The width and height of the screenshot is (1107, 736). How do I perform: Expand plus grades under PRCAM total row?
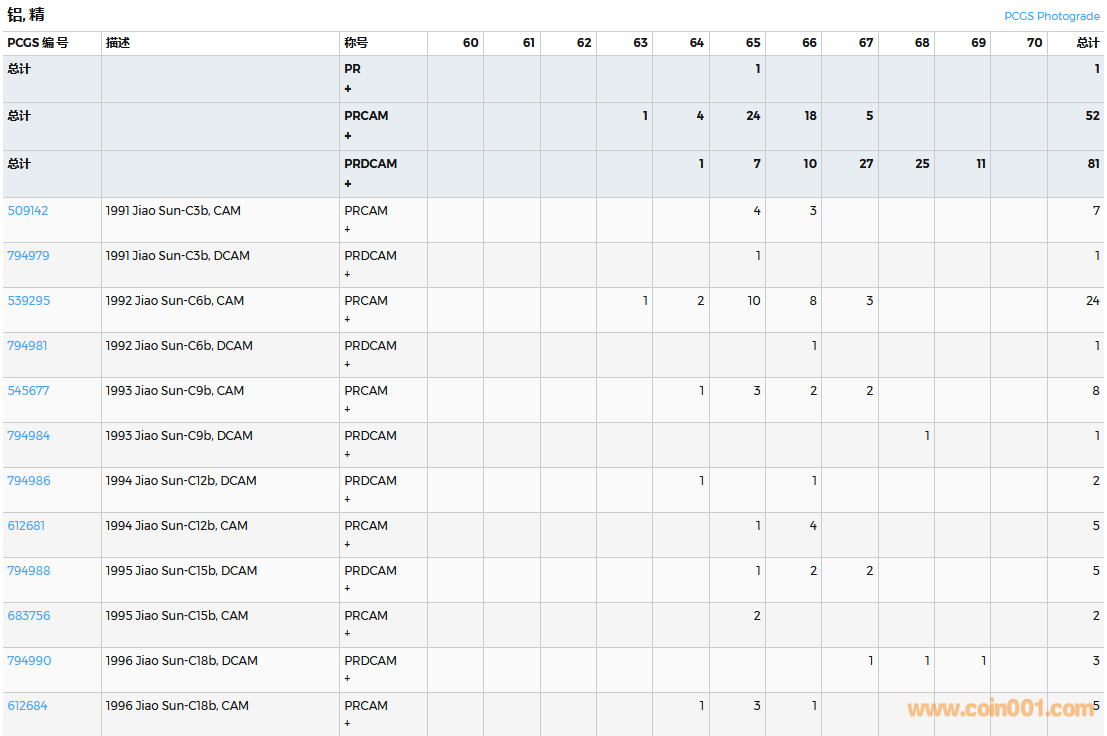[x=348, y=136]
